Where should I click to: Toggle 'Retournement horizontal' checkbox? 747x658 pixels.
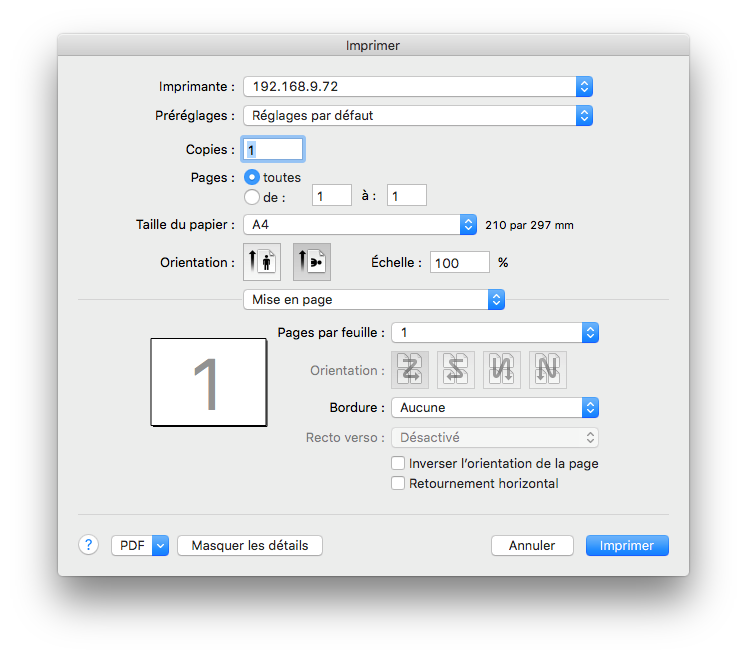pyautogui.click(x=398, y=484)
